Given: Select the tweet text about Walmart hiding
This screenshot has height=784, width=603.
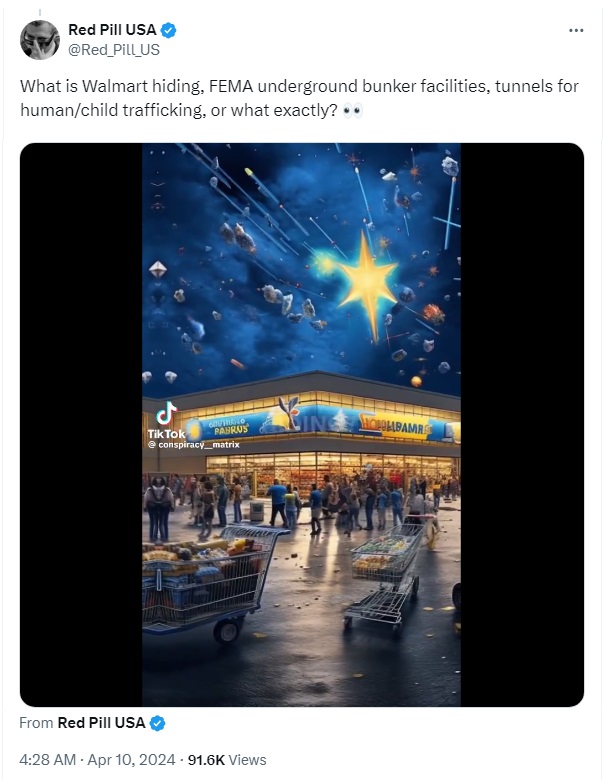Looking at the screenshot, I should 299,98.
